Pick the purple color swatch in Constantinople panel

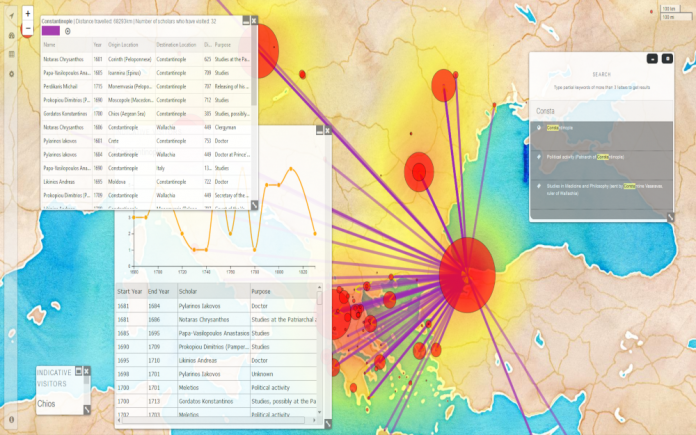(x=51, y=31)
